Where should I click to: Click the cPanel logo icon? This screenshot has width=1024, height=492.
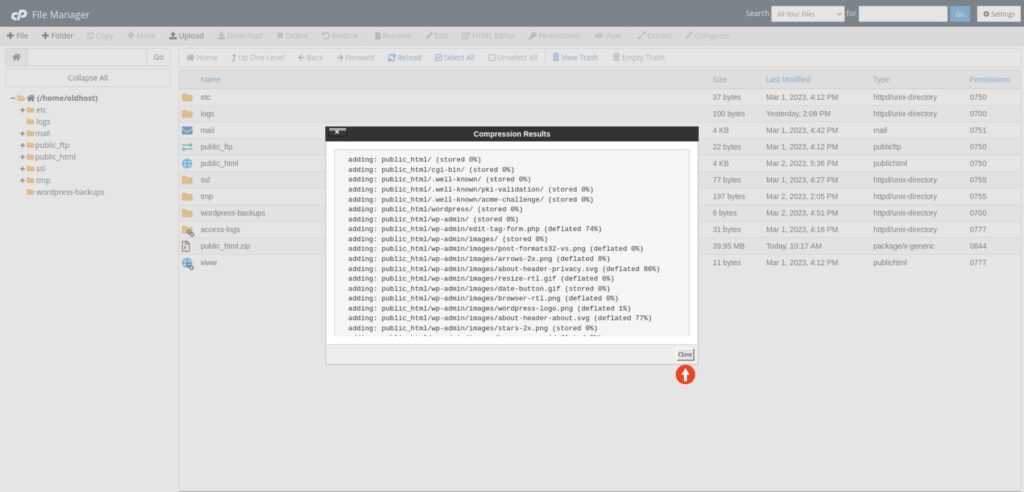click(18, 14)
